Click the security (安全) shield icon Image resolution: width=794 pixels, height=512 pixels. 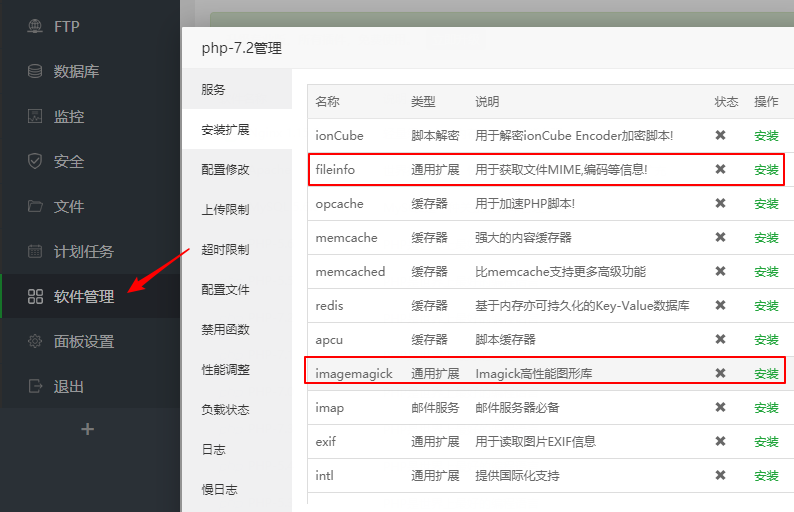[x=35, y=161]
